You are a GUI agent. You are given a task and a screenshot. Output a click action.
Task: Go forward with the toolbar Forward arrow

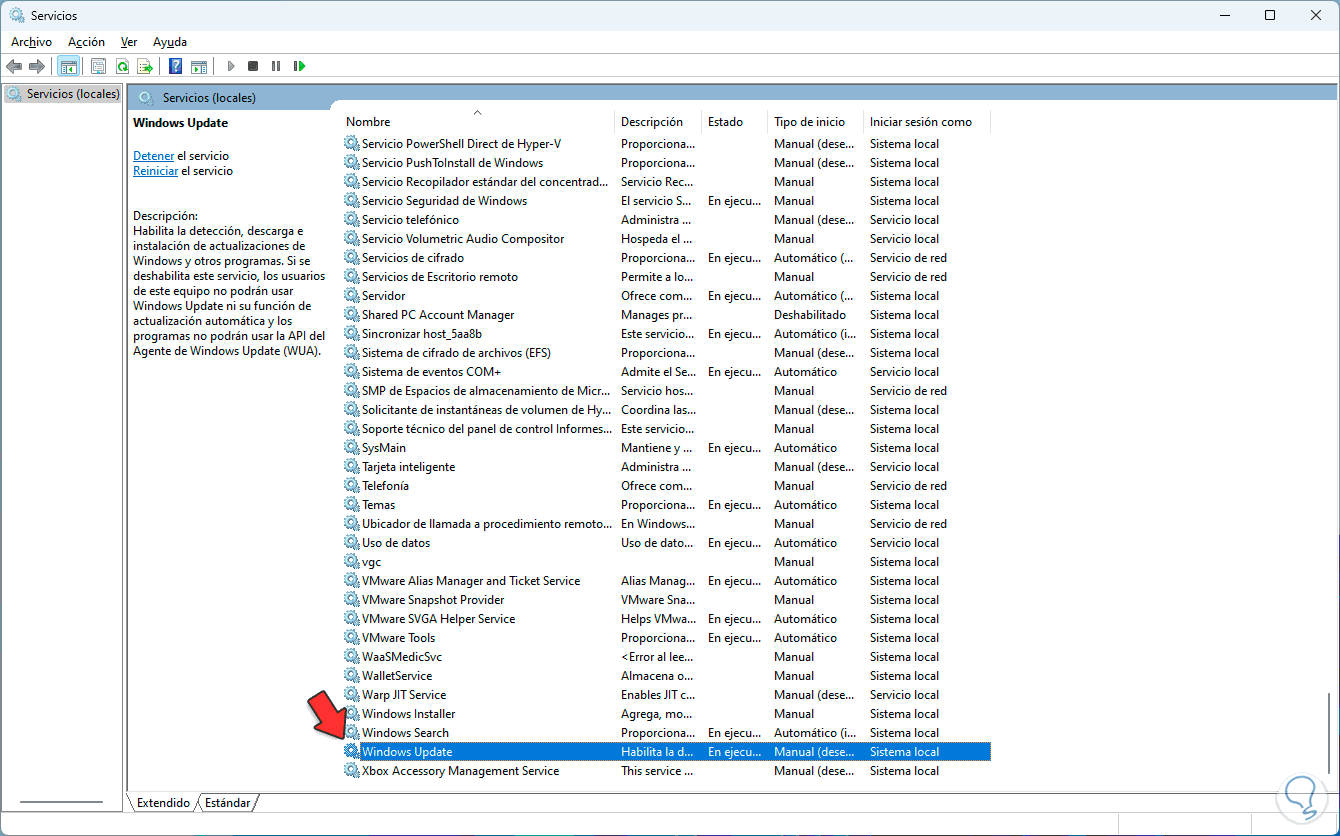[37, 66]
